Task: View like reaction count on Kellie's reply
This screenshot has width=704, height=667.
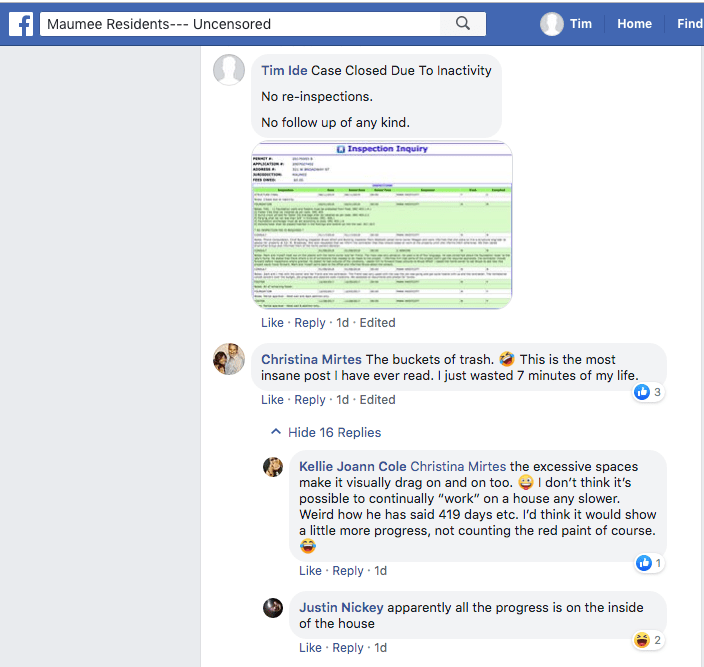Action: [650, 563]
